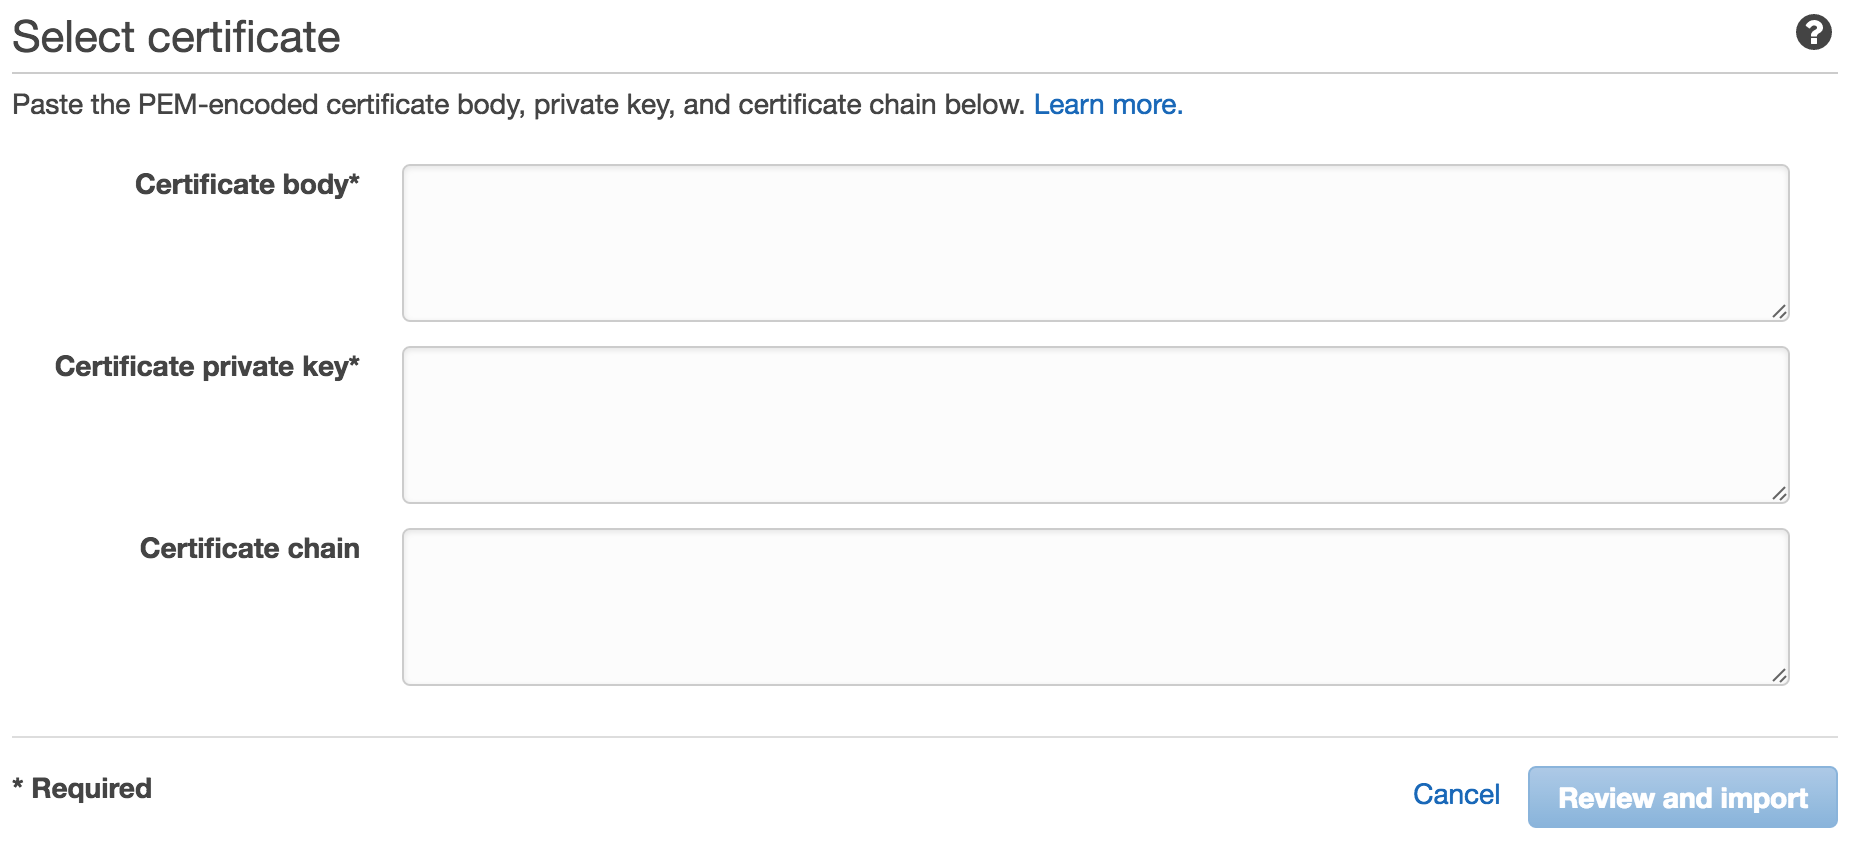Viewport: 1856px width, 848px height.
Task: Follow the Learn more link
Action: (x=1108, y=104)
